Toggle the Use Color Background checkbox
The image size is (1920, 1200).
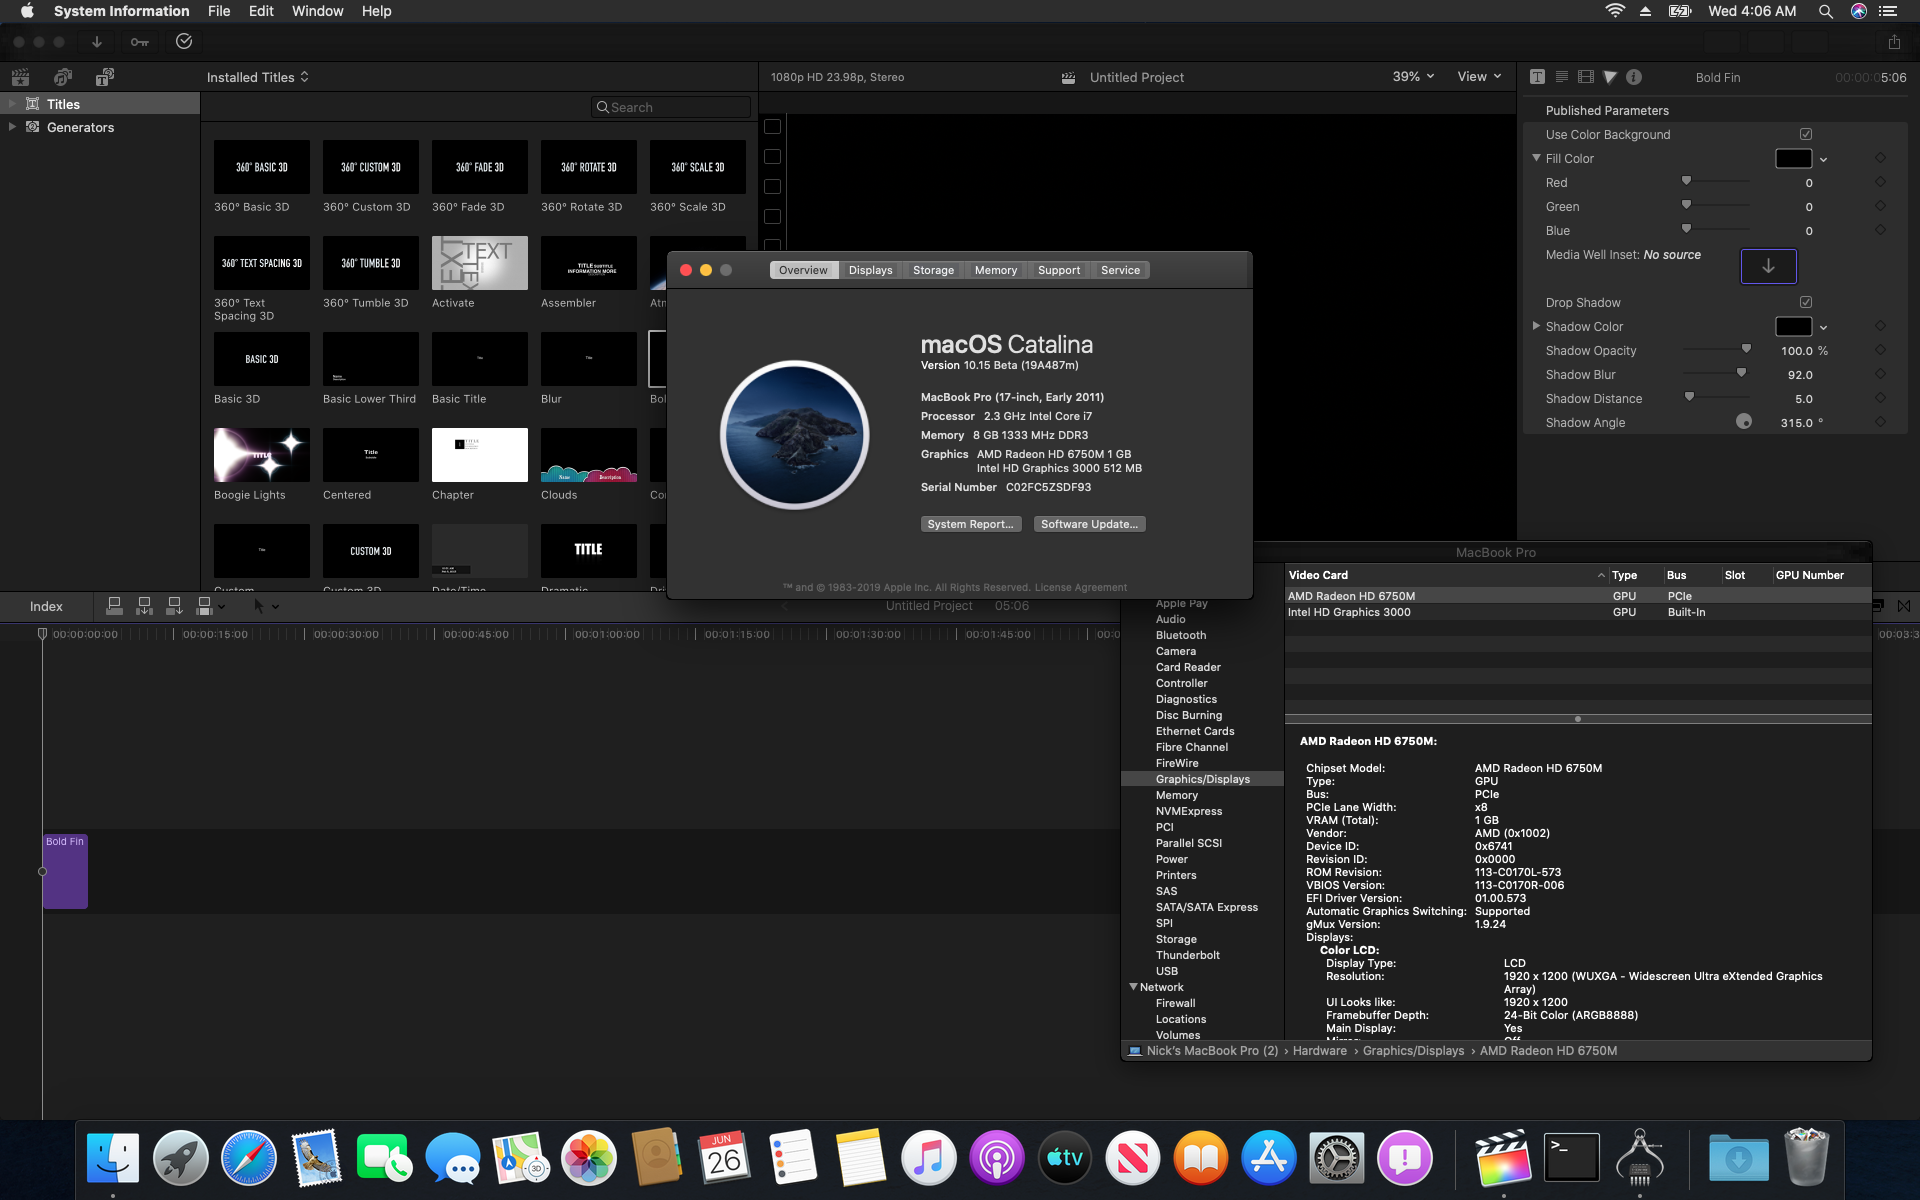(1806, 134)
